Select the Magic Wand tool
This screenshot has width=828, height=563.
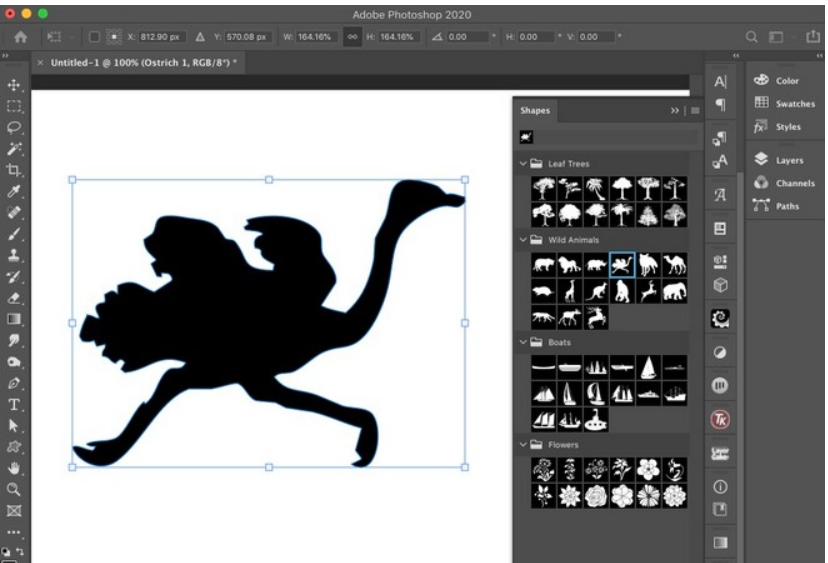coord(14,148)
